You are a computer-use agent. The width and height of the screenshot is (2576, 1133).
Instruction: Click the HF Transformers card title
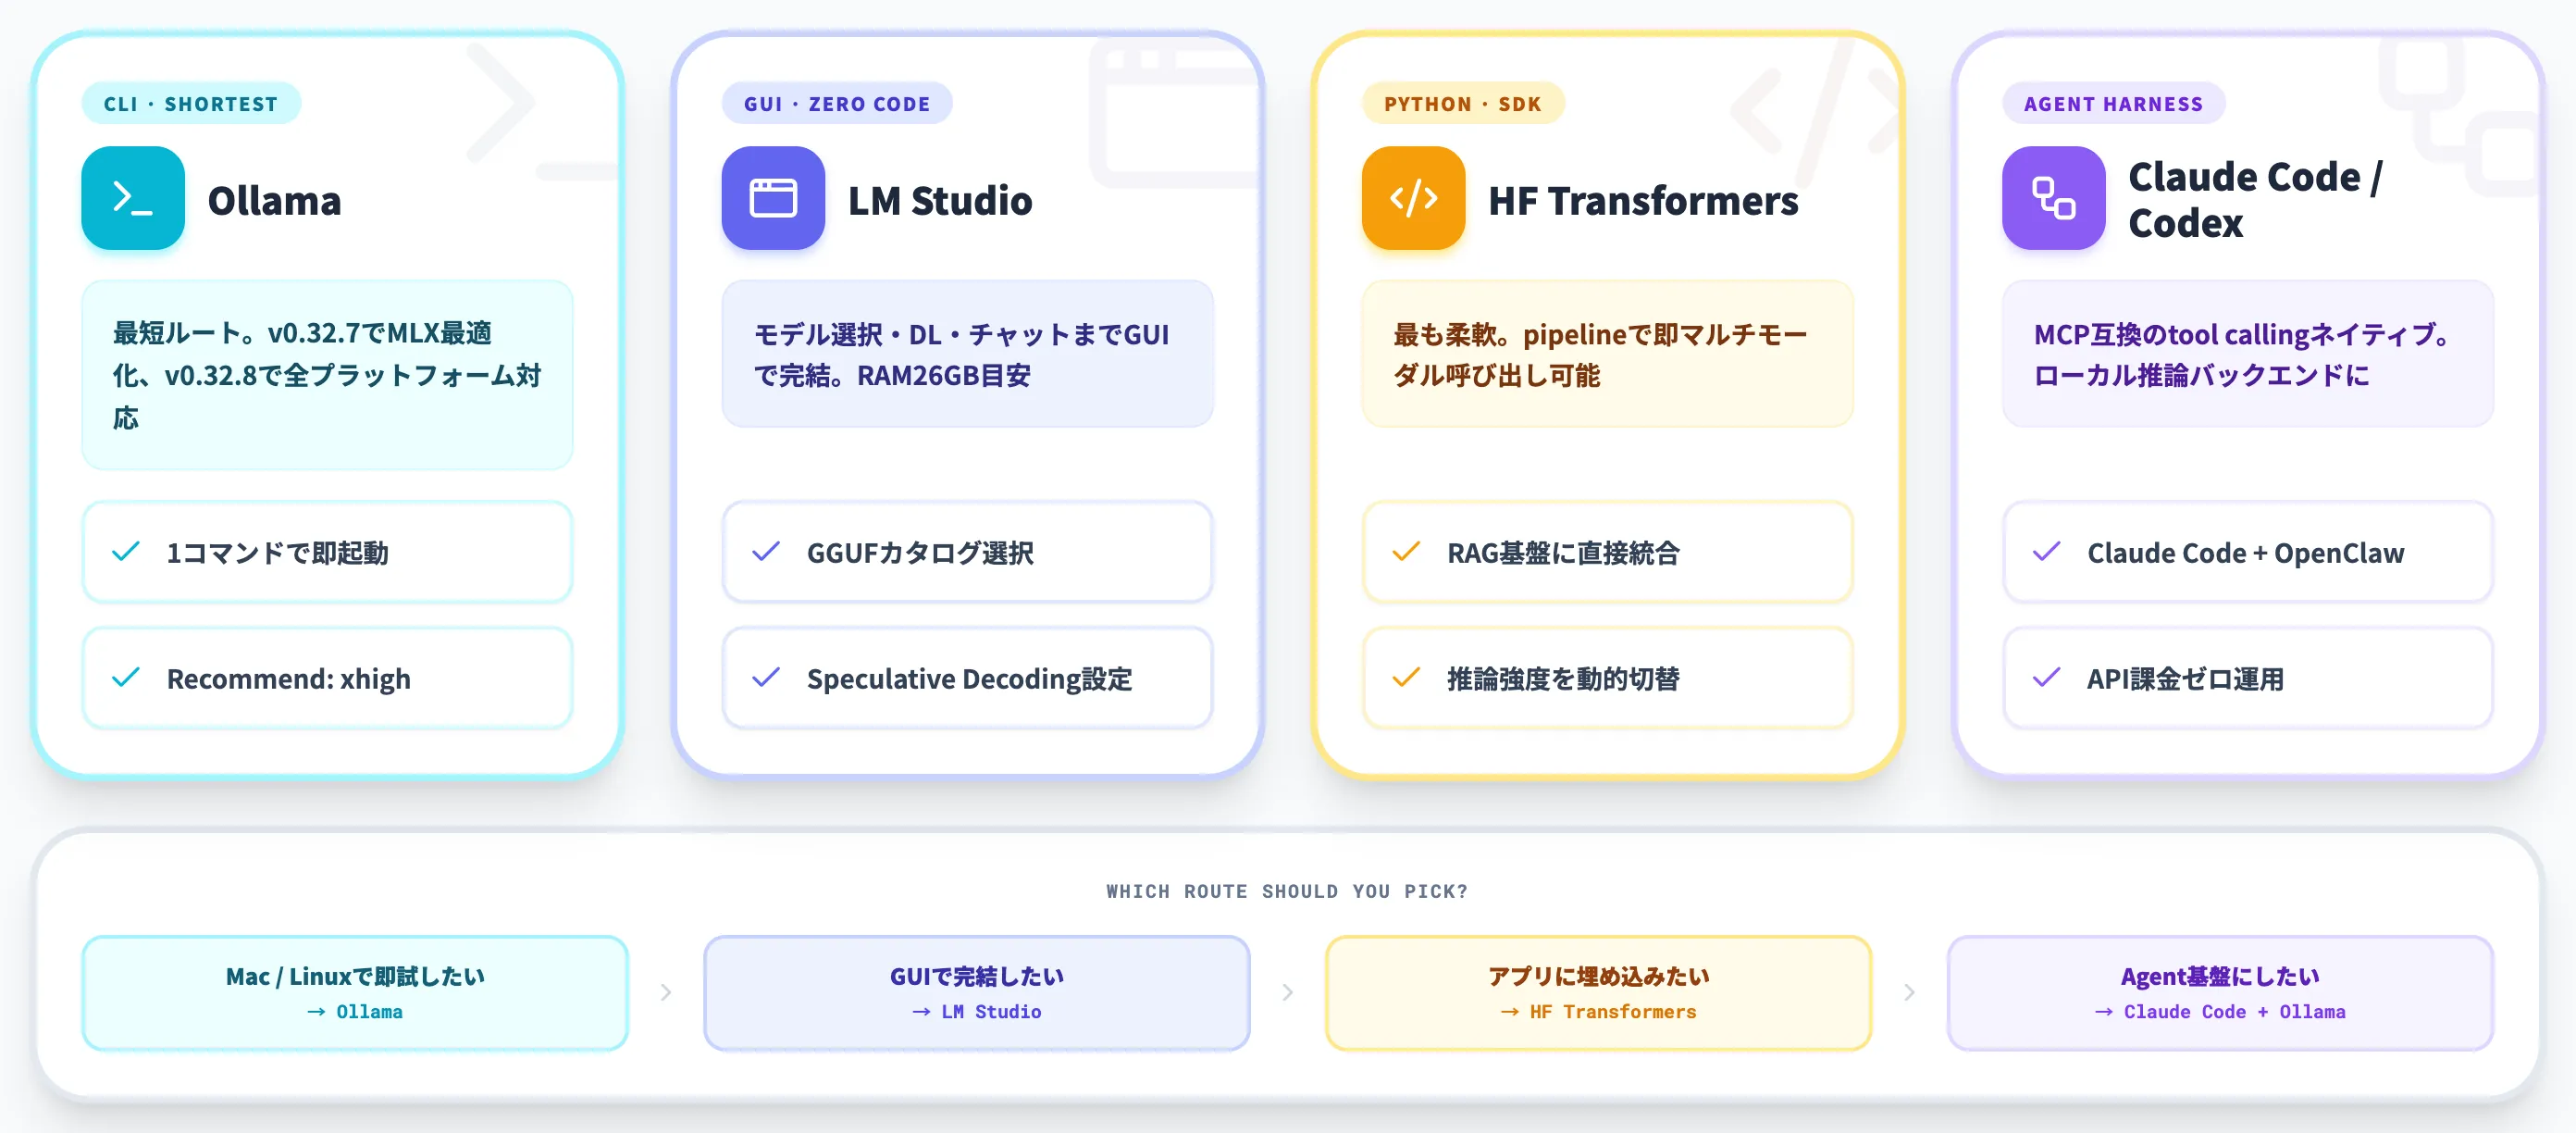[1643, 201]
